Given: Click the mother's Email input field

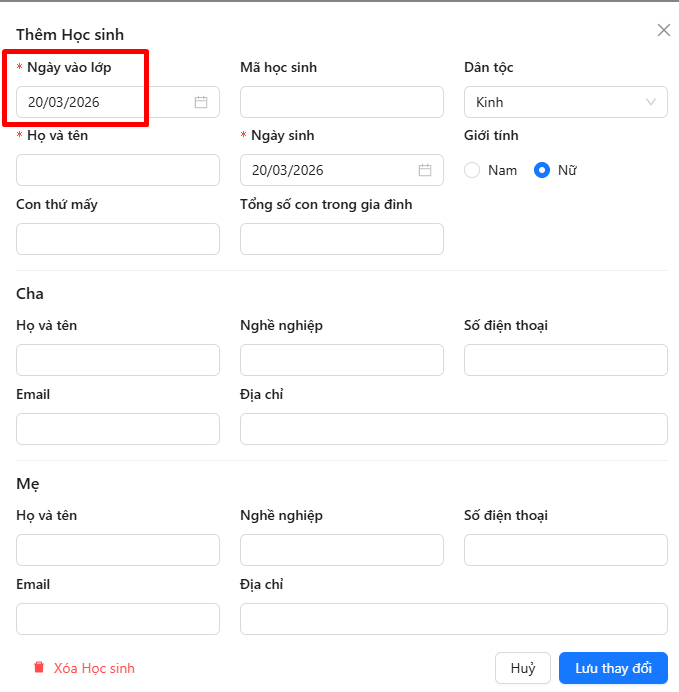Looking at the screenshot, I should pos(118,619).
